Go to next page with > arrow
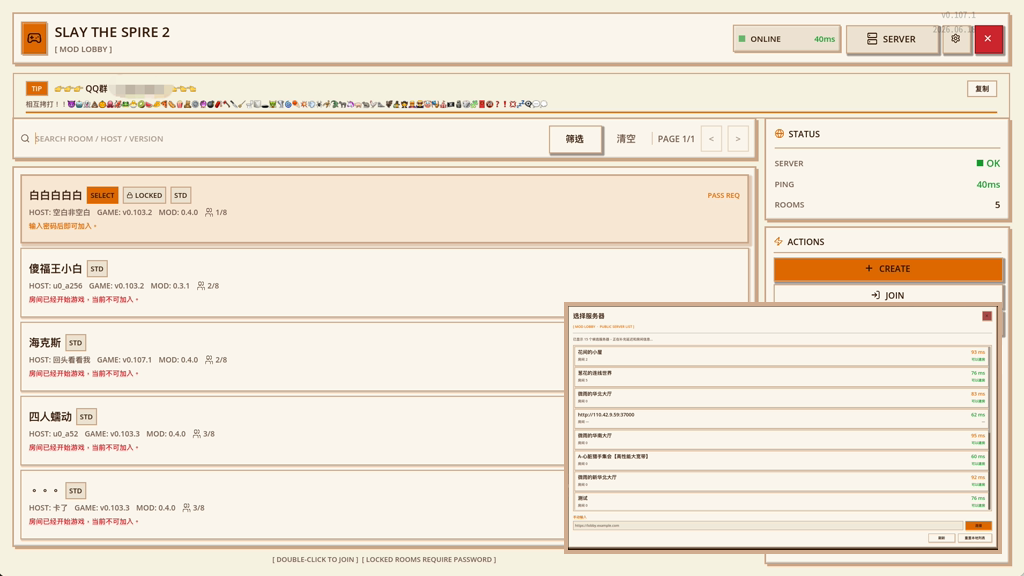The width and height of the screenshot is (1024, 576). coord(738,139)
